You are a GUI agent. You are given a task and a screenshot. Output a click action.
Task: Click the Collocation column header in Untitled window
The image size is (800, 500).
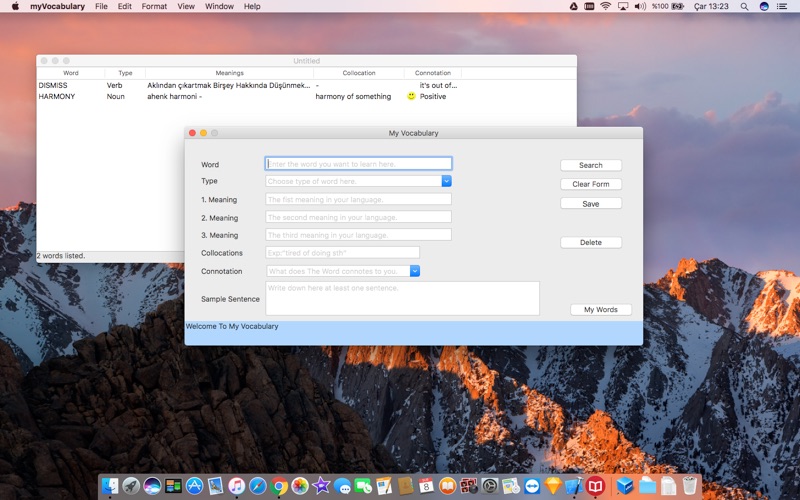coord(359,73)
